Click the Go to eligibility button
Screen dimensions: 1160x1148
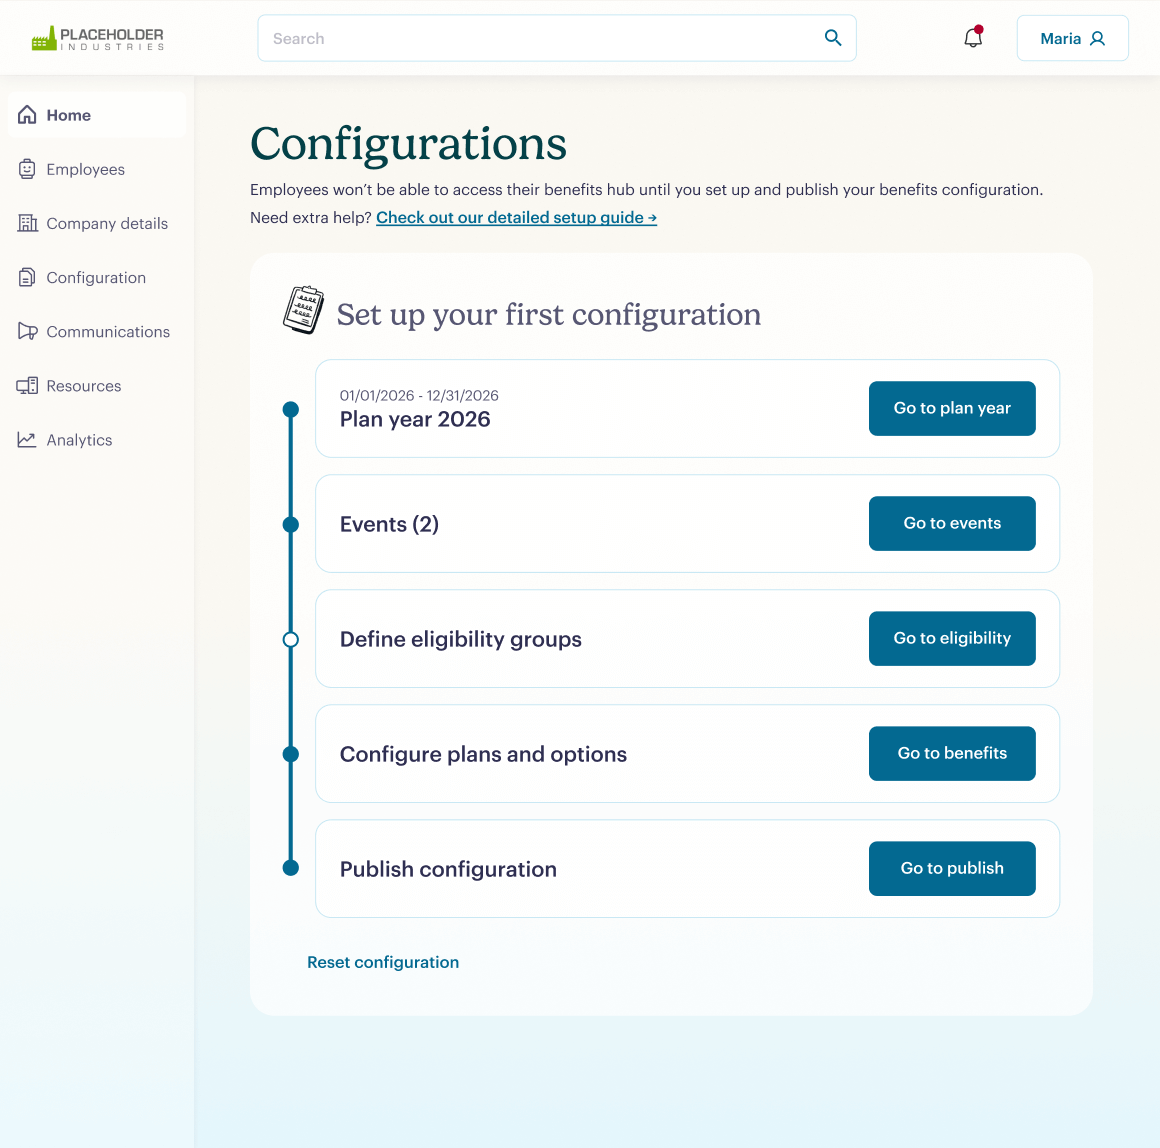click(x=951, y=638)
